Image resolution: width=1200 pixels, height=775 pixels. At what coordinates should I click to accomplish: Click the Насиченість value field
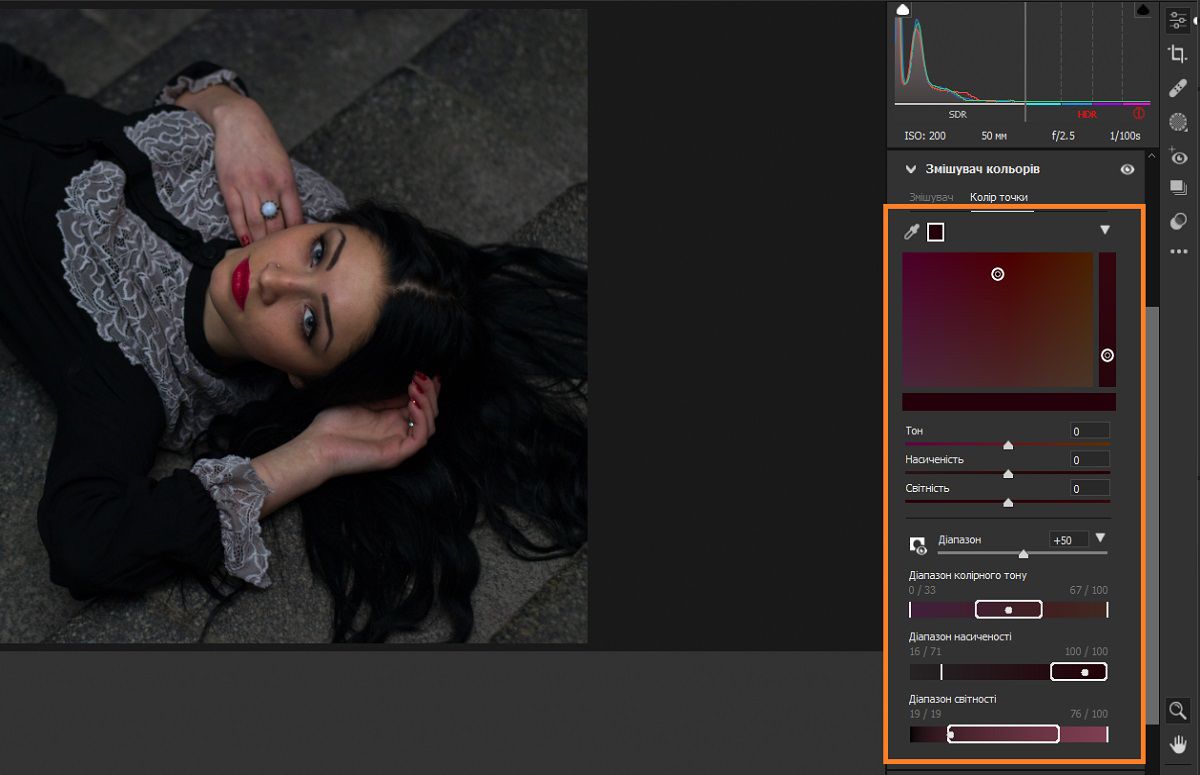coord(1089,460)
